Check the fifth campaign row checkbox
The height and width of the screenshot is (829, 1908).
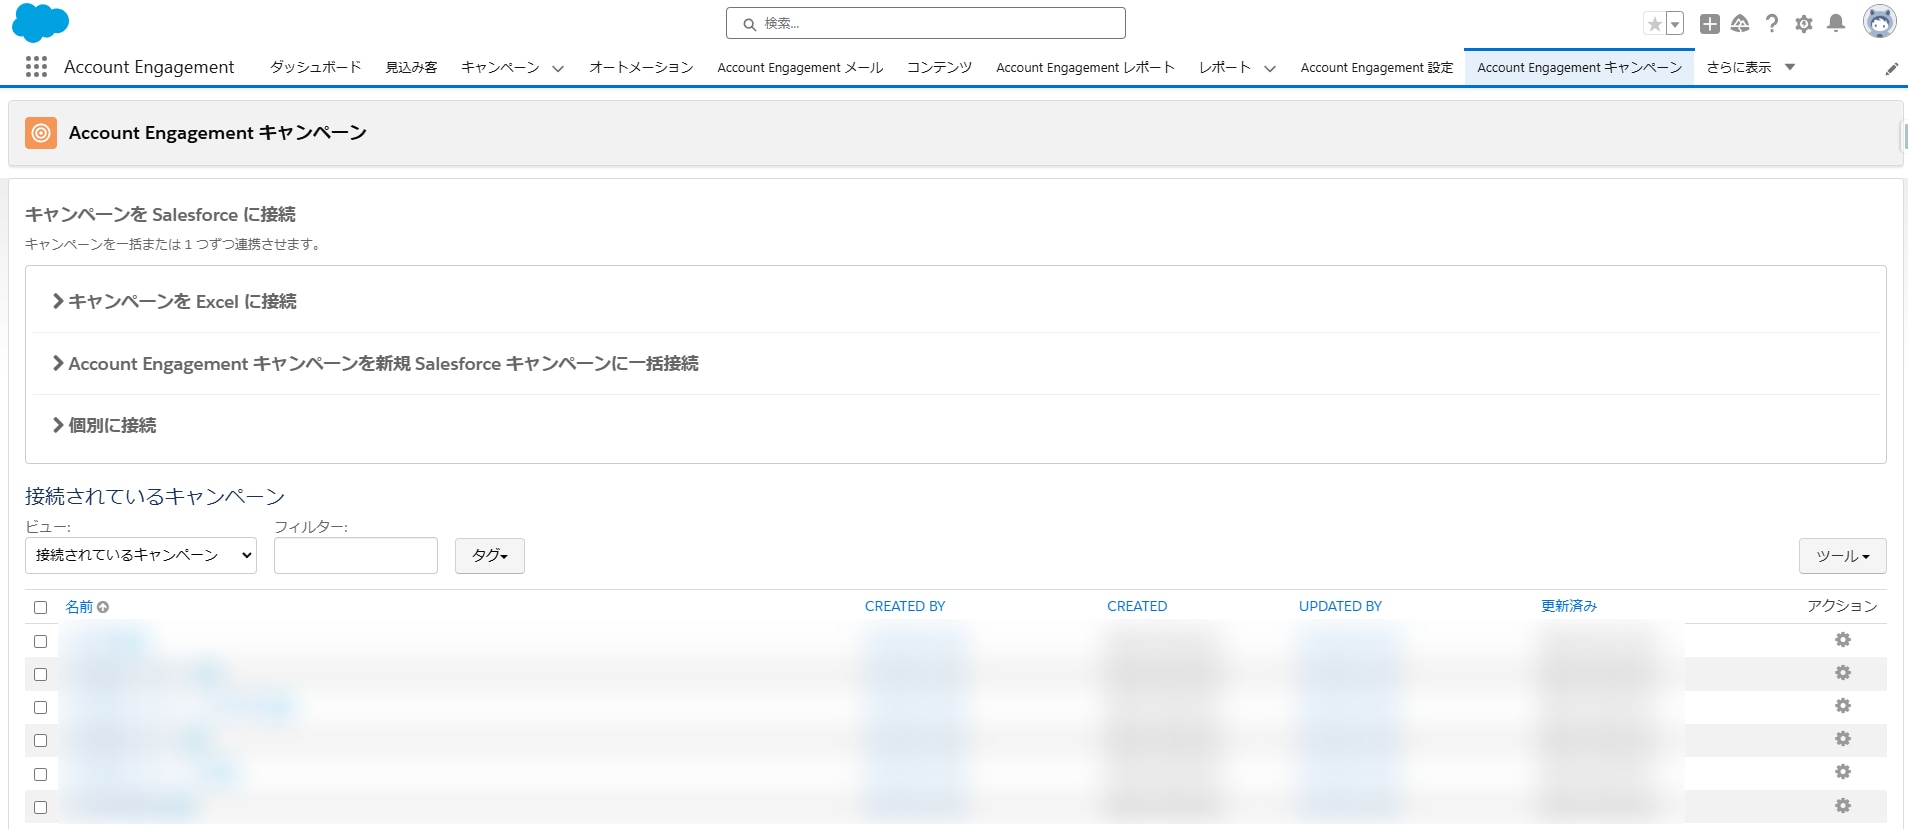[x=40, y=774]
